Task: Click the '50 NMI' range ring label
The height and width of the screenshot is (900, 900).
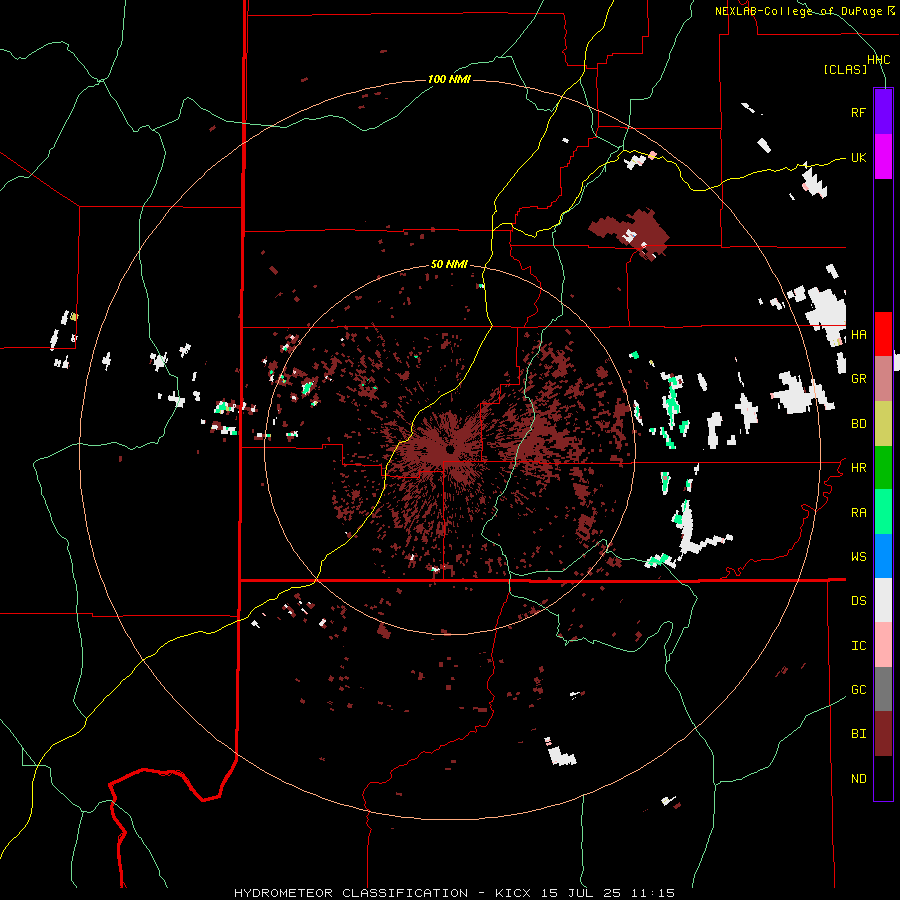Action: pos(449,264)
